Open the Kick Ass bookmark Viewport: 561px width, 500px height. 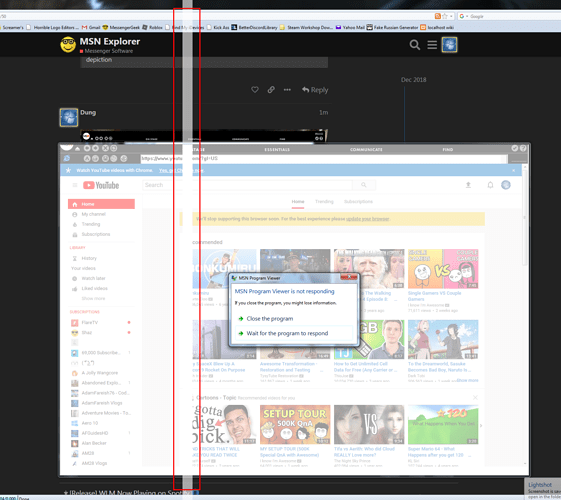pyautogui.click(x=218, y=28)
